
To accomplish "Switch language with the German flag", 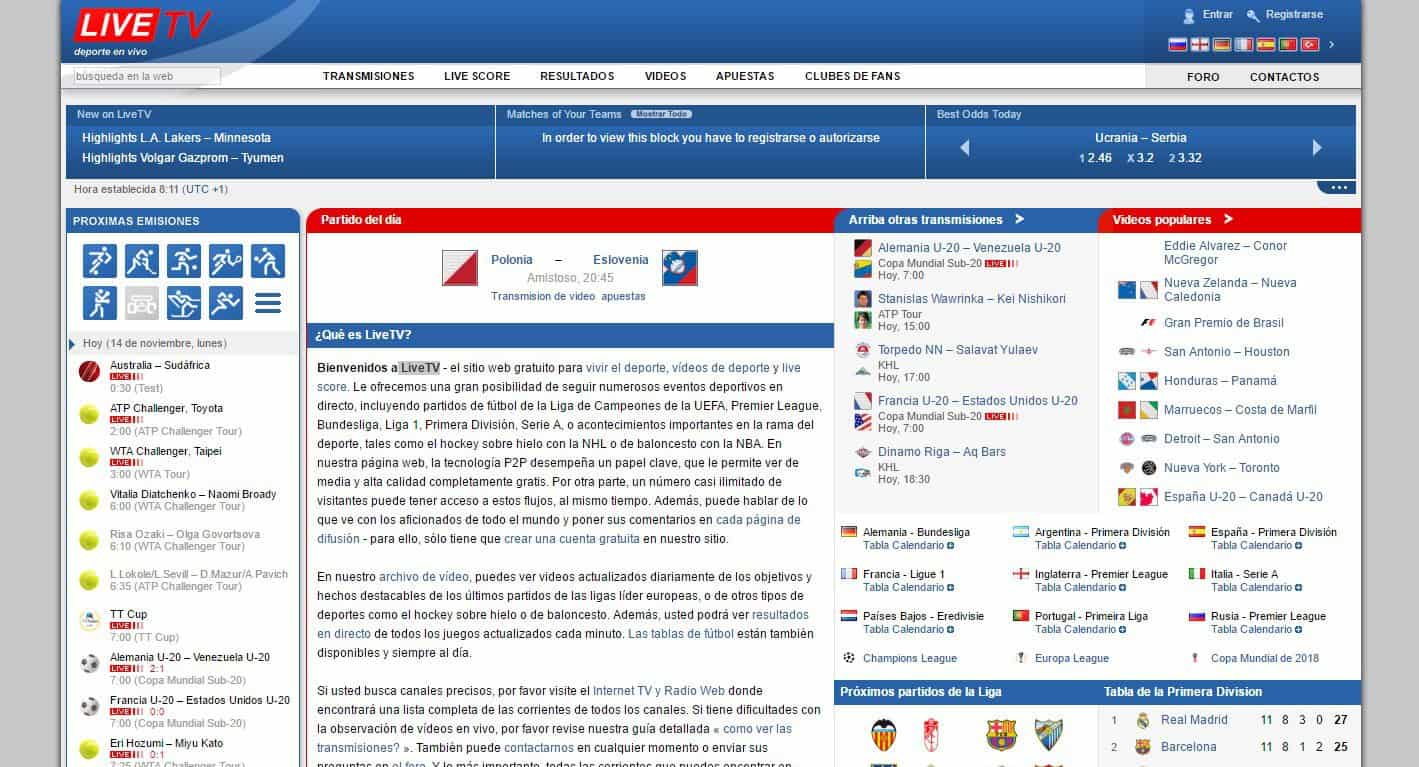I will (x=1221, y=44).
